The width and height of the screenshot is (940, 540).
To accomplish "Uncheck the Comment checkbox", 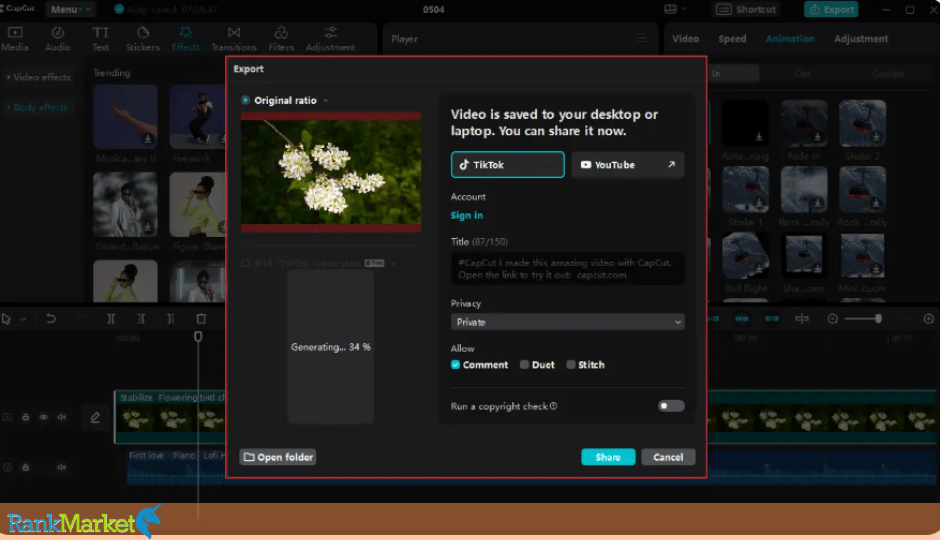I will click(x=456, y=364).
